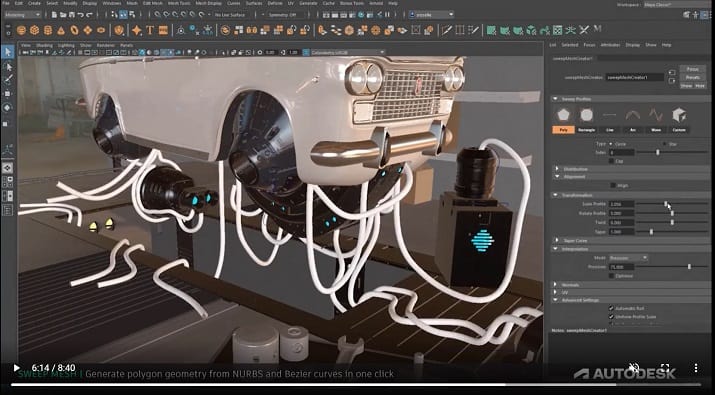Screen dimensions: 715x395
Task: Unmute the video with the speaker icon
Action: 634,368
